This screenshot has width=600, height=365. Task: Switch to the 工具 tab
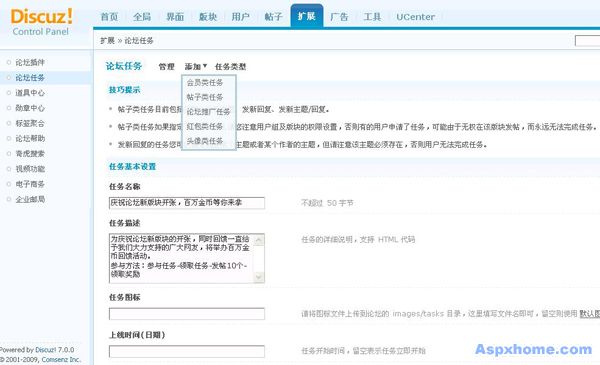pyautogui.click(x=372, y=17)
